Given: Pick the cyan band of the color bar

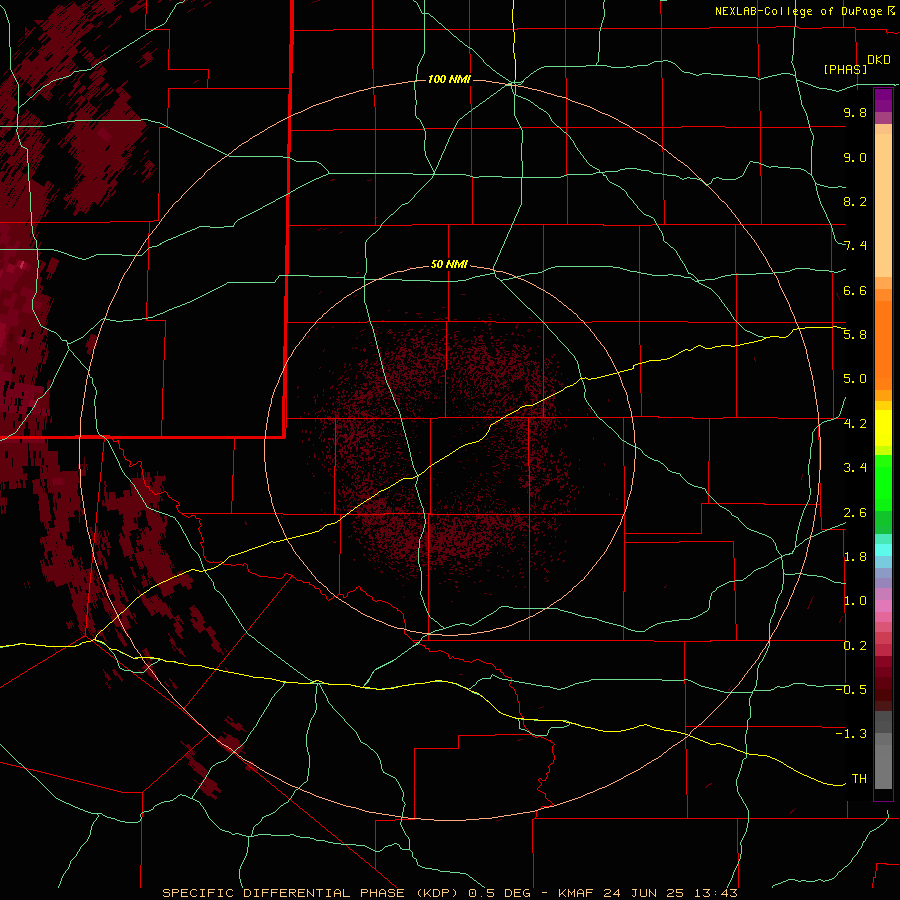Looking at the screenshot, I should click(883, 550).
